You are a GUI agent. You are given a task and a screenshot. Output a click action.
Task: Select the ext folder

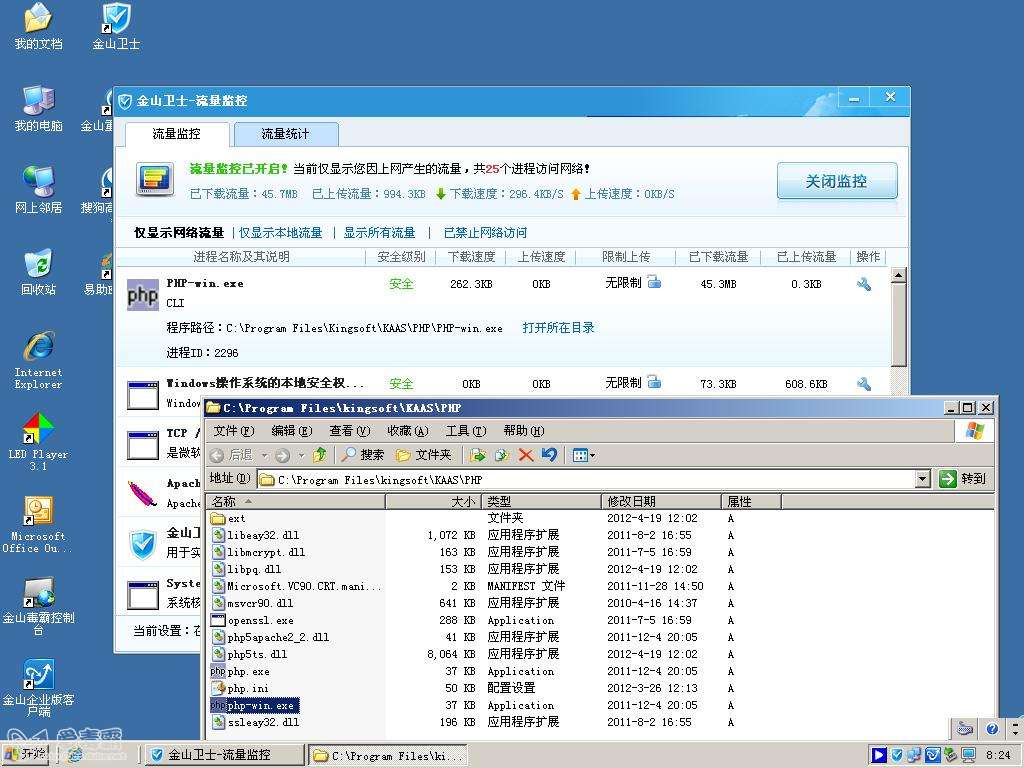coord(229,519)
